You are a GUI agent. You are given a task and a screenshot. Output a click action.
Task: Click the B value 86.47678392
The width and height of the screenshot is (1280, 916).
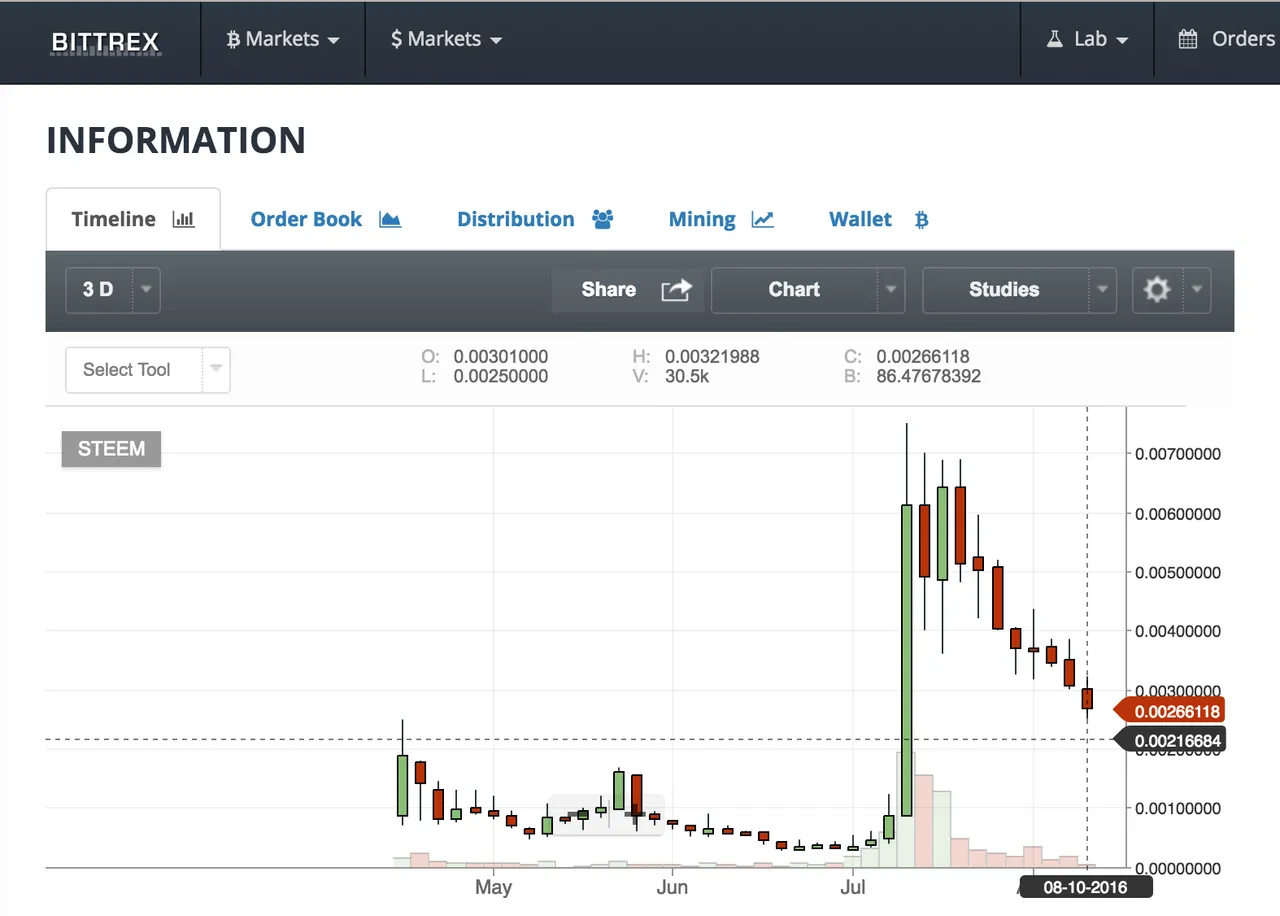[929, 377]
